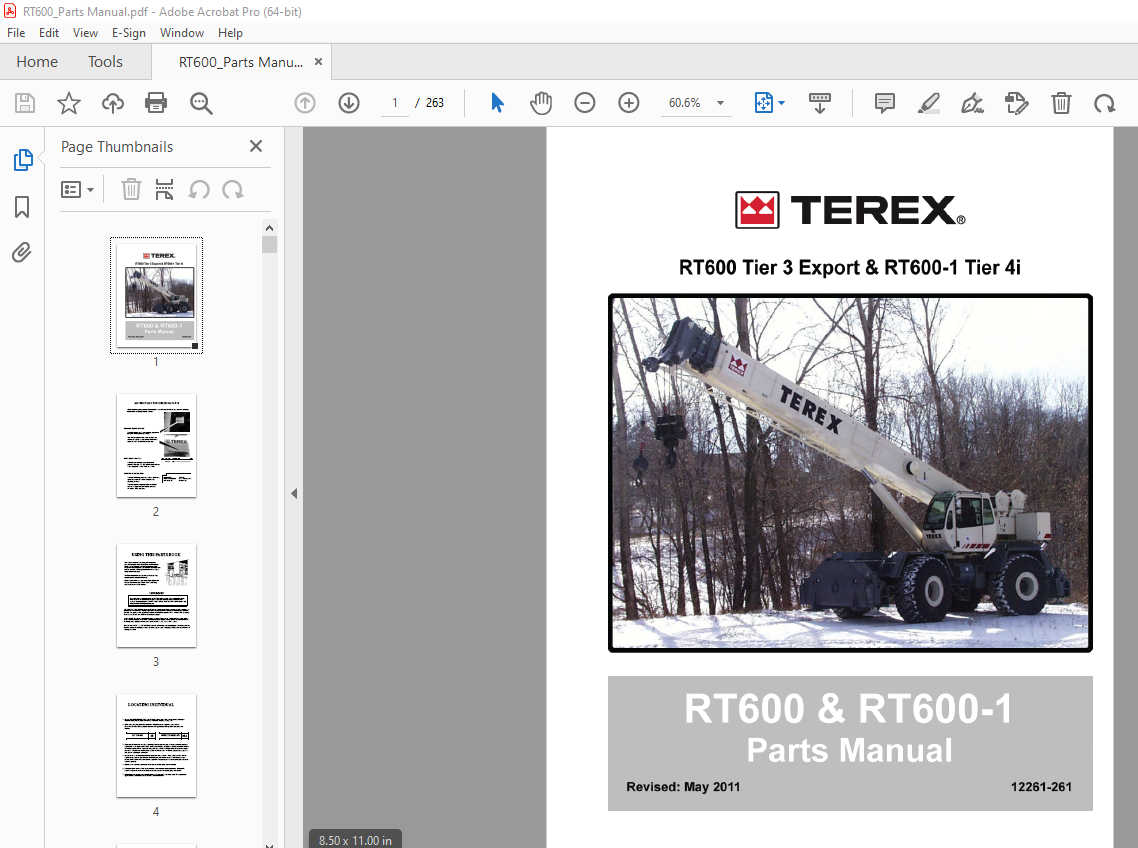Rotate the page with the toolbar rotate icon
This screenshot has height=848, width=1138.
point(1105,103)
